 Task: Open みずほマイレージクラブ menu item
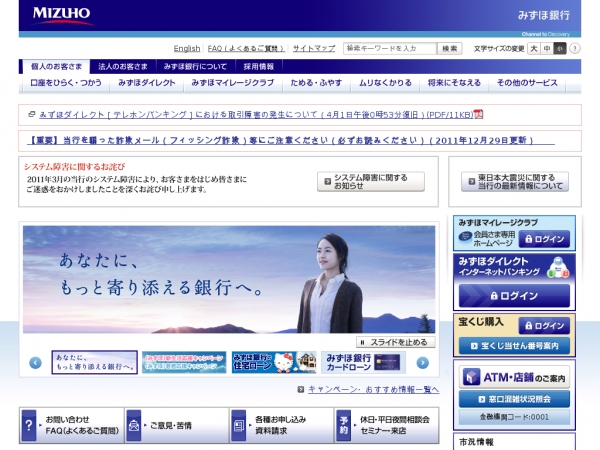tap(233, 83)
